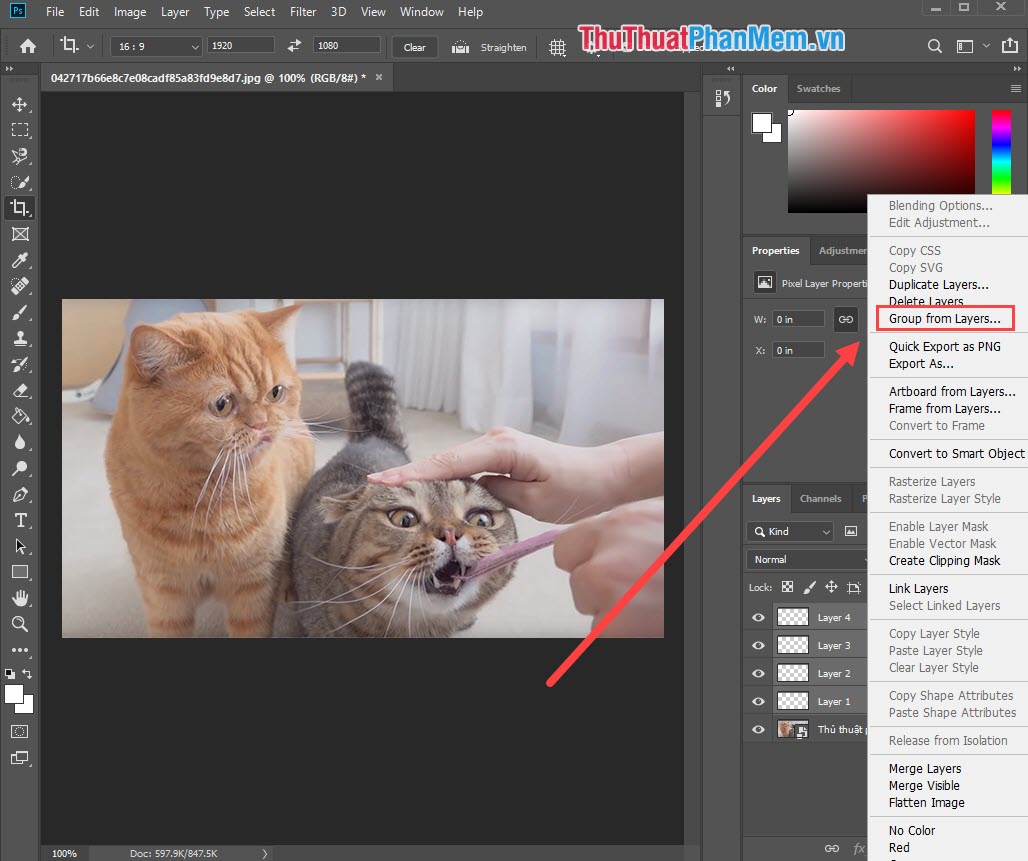Click the Straighten button in crop options
Screen dimensions: 1028x861
point(489,46)
